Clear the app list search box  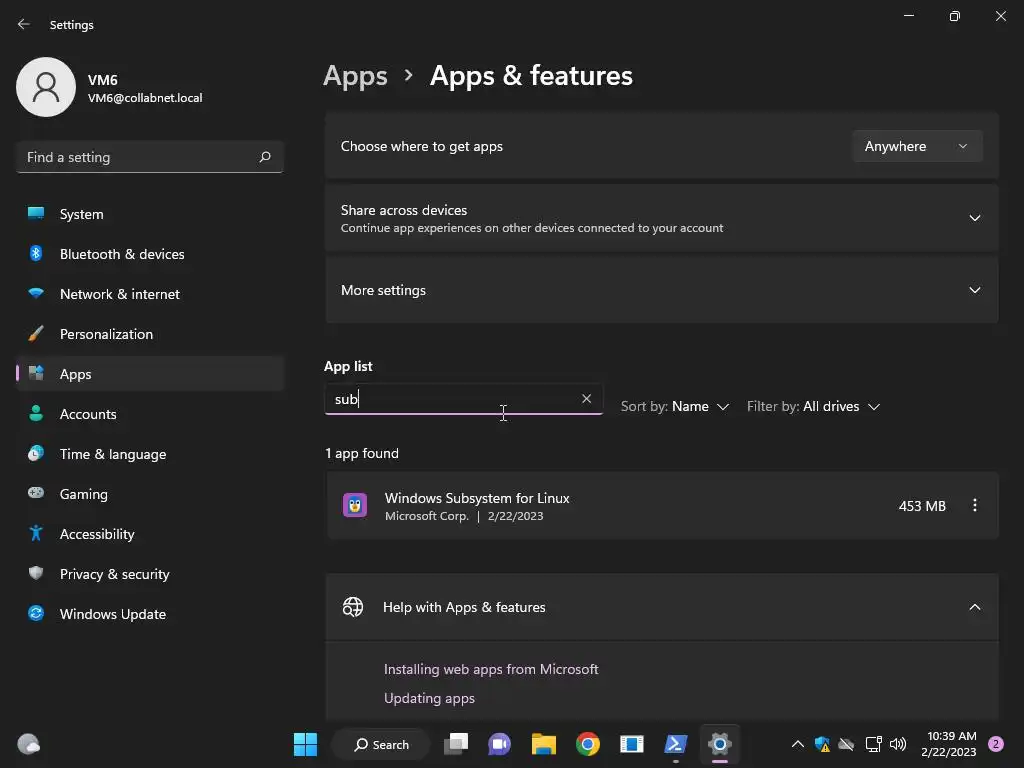click(x=586, y=398)
